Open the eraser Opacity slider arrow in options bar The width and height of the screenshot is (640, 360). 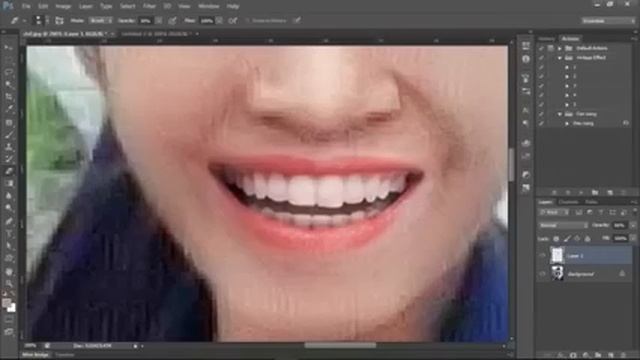[158, 20]
